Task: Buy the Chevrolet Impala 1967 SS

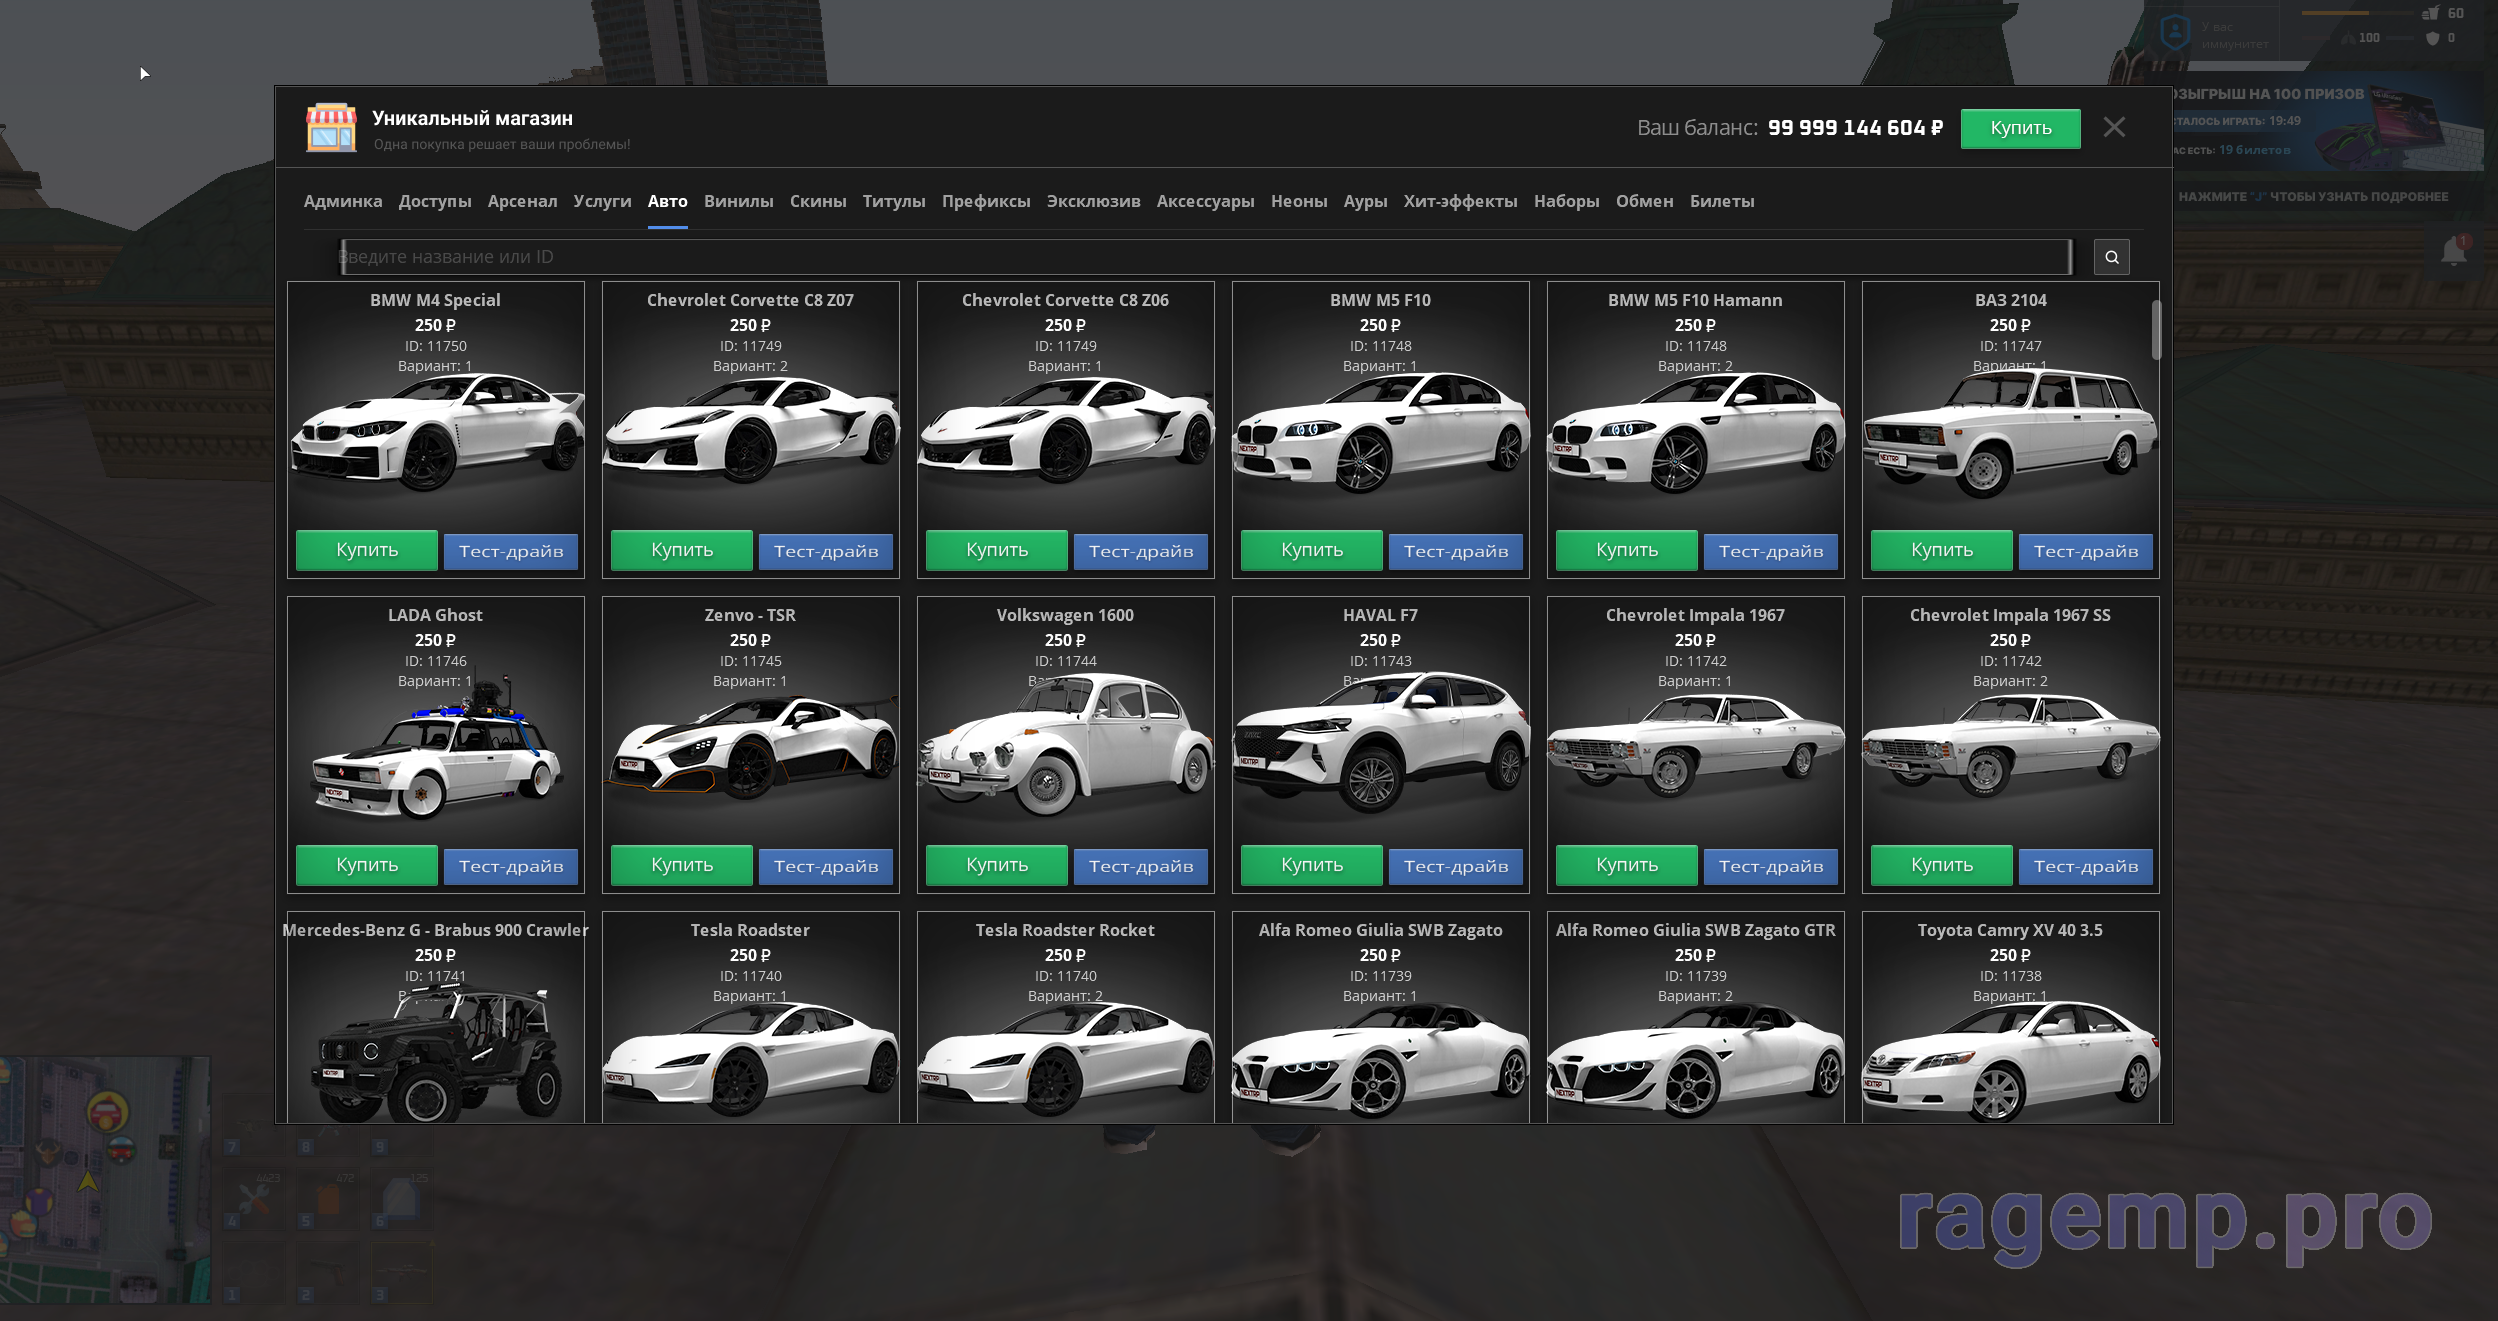Action: tap(1942, 865)
